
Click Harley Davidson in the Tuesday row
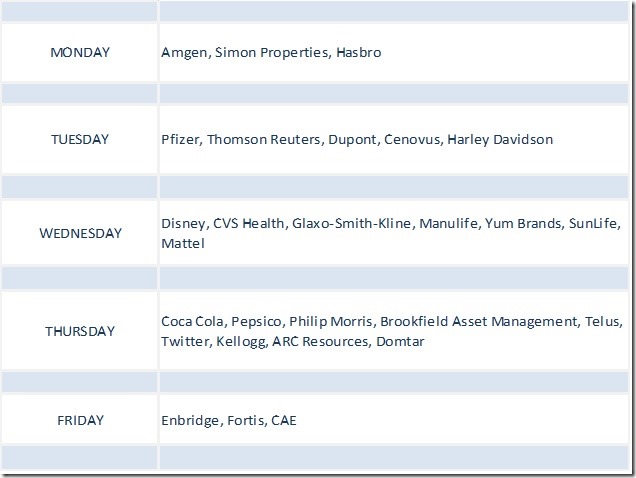coord(500,139)
